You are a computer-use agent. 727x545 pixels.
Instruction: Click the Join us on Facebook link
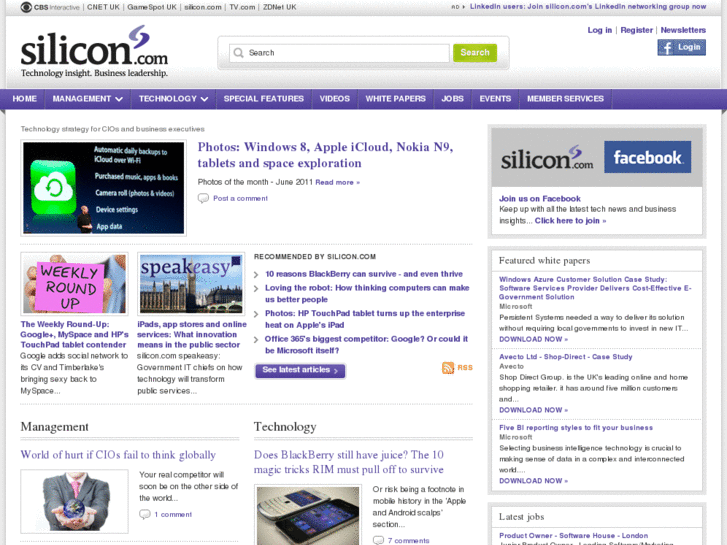tap(540, 199)
